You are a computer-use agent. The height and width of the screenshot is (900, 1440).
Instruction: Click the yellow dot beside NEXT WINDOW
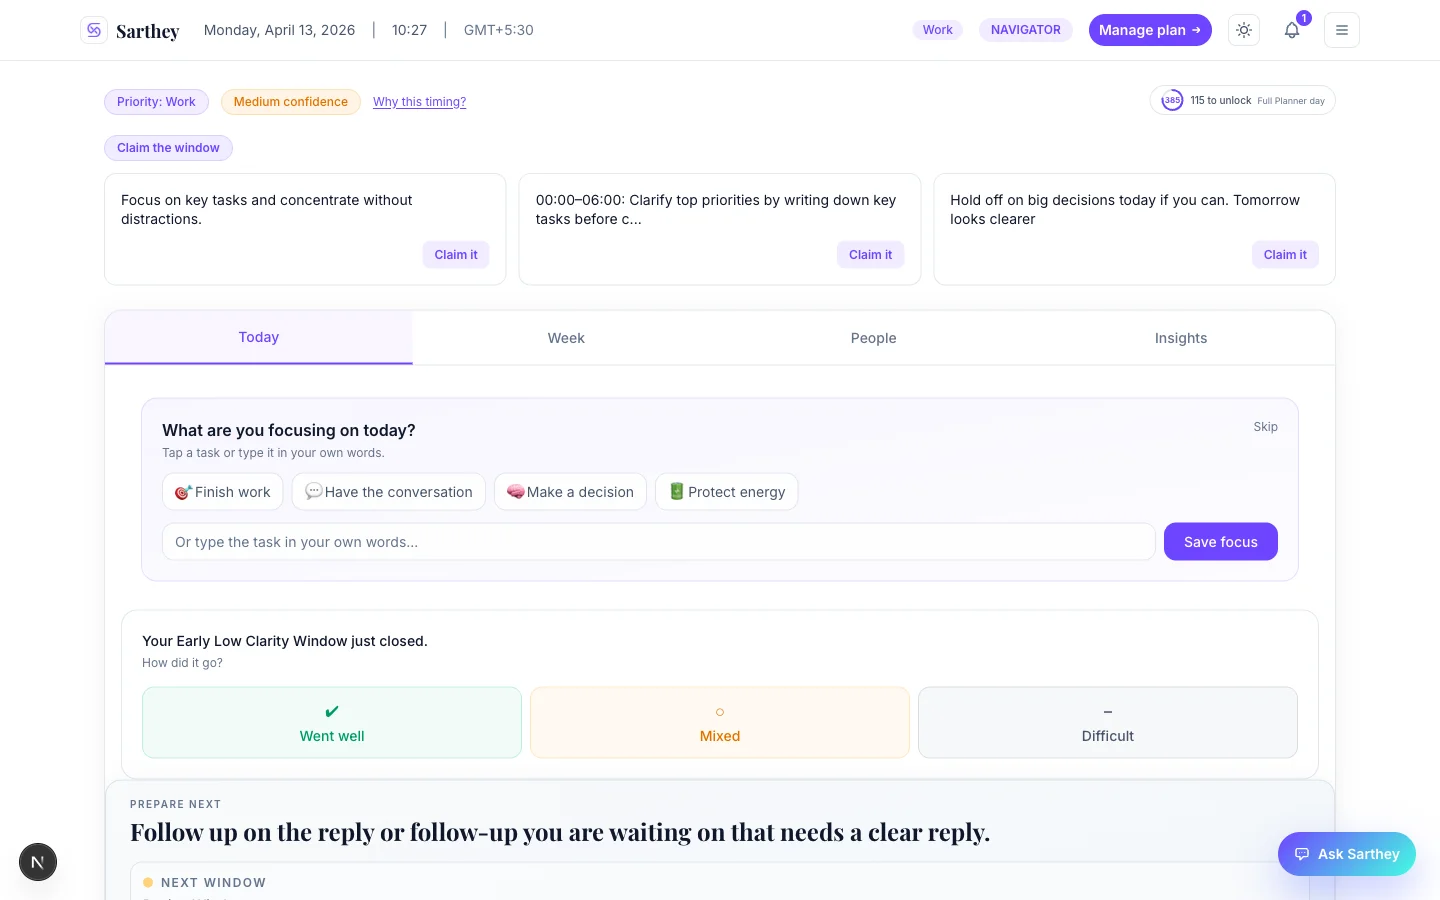tap(148, 882)
